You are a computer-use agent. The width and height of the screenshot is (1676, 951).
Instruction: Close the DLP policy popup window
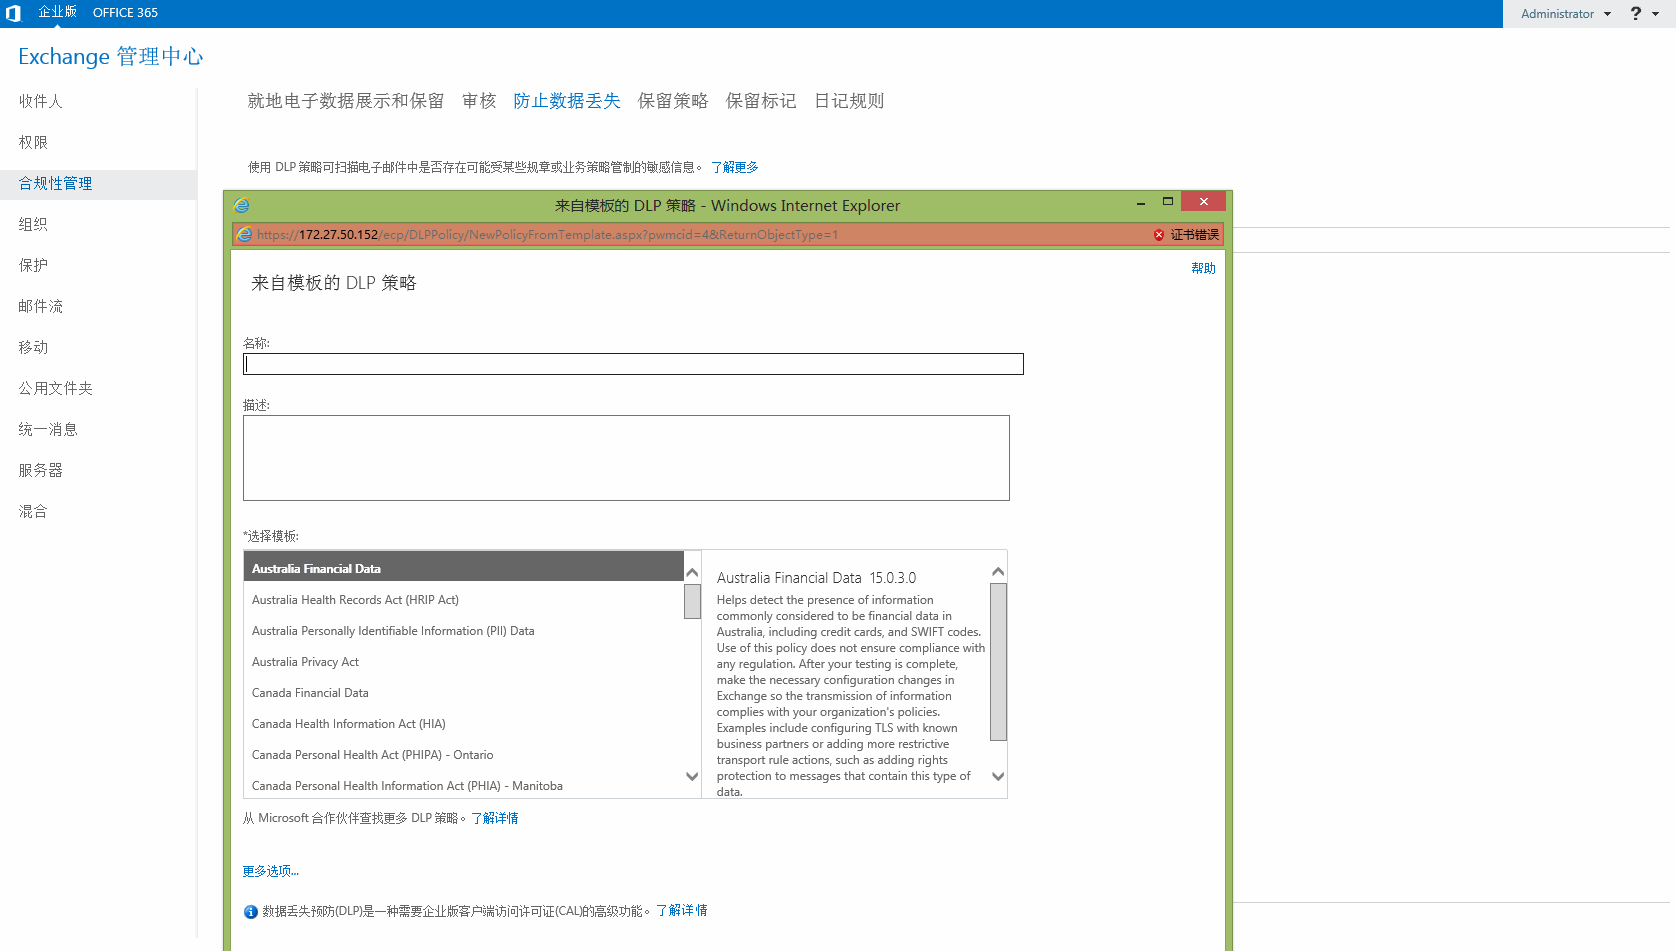pos(1204,202)
